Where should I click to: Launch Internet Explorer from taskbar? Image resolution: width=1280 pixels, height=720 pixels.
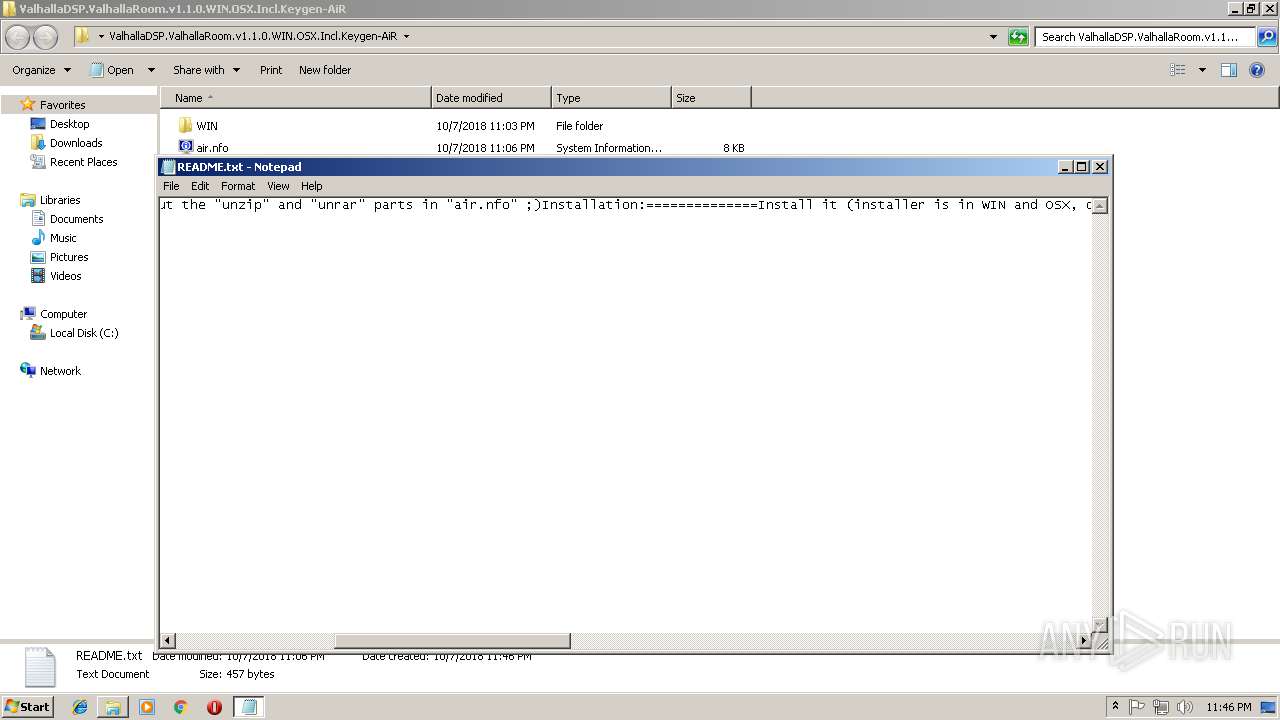[80, 707]
